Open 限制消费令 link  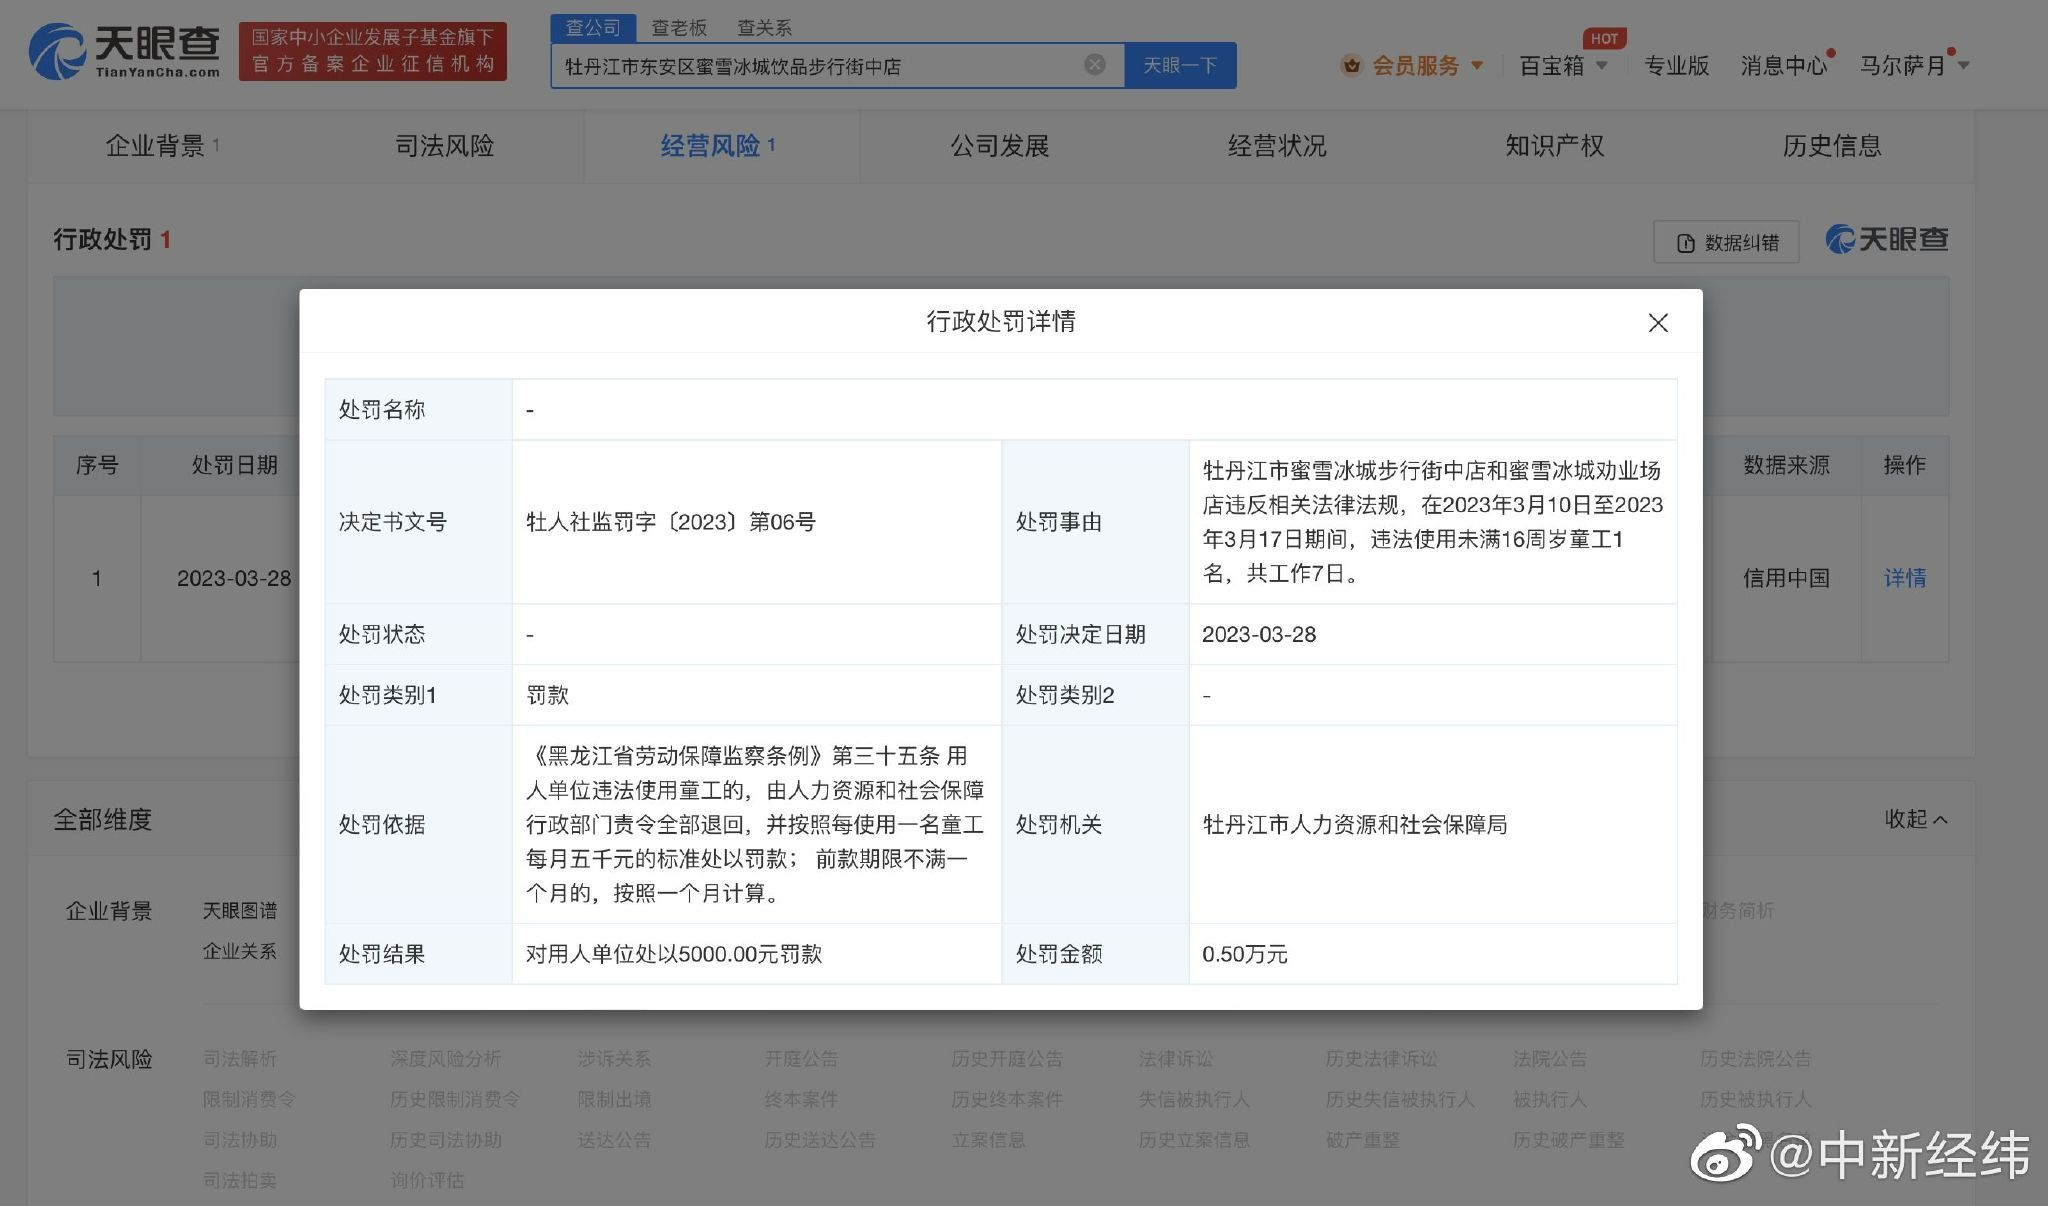click(249, 1099)
